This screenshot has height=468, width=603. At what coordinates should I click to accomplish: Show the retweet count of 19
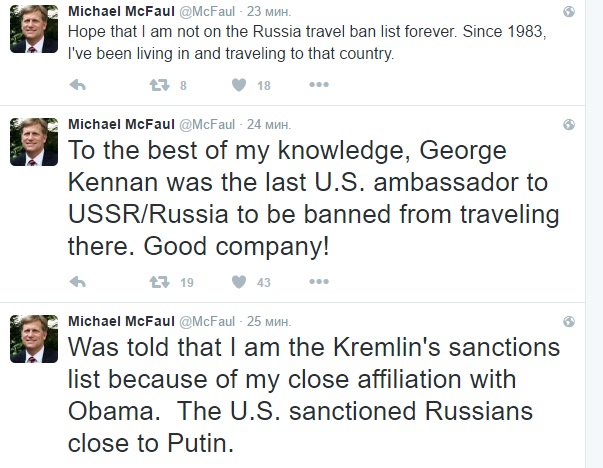pyautogui.click(x=186, y=283)
